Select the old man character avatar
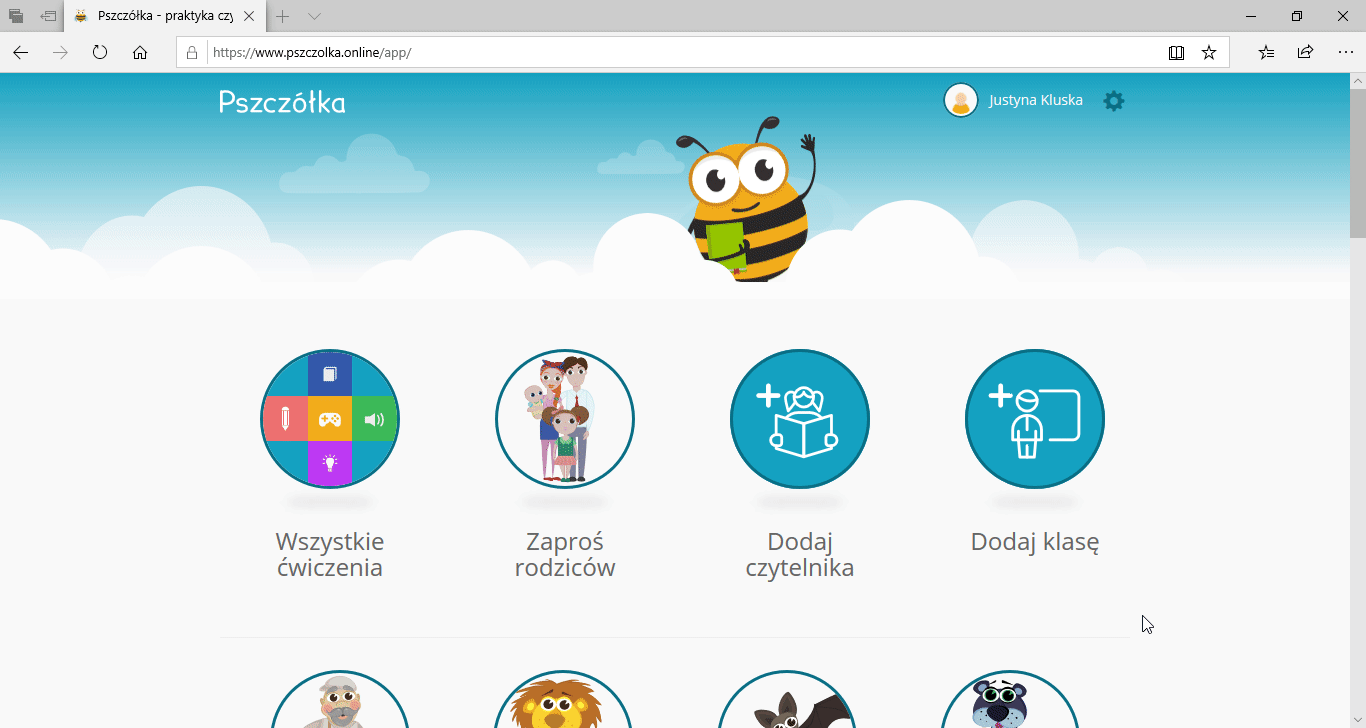This screenshot has height=728, width=1366. coord(340,700)
